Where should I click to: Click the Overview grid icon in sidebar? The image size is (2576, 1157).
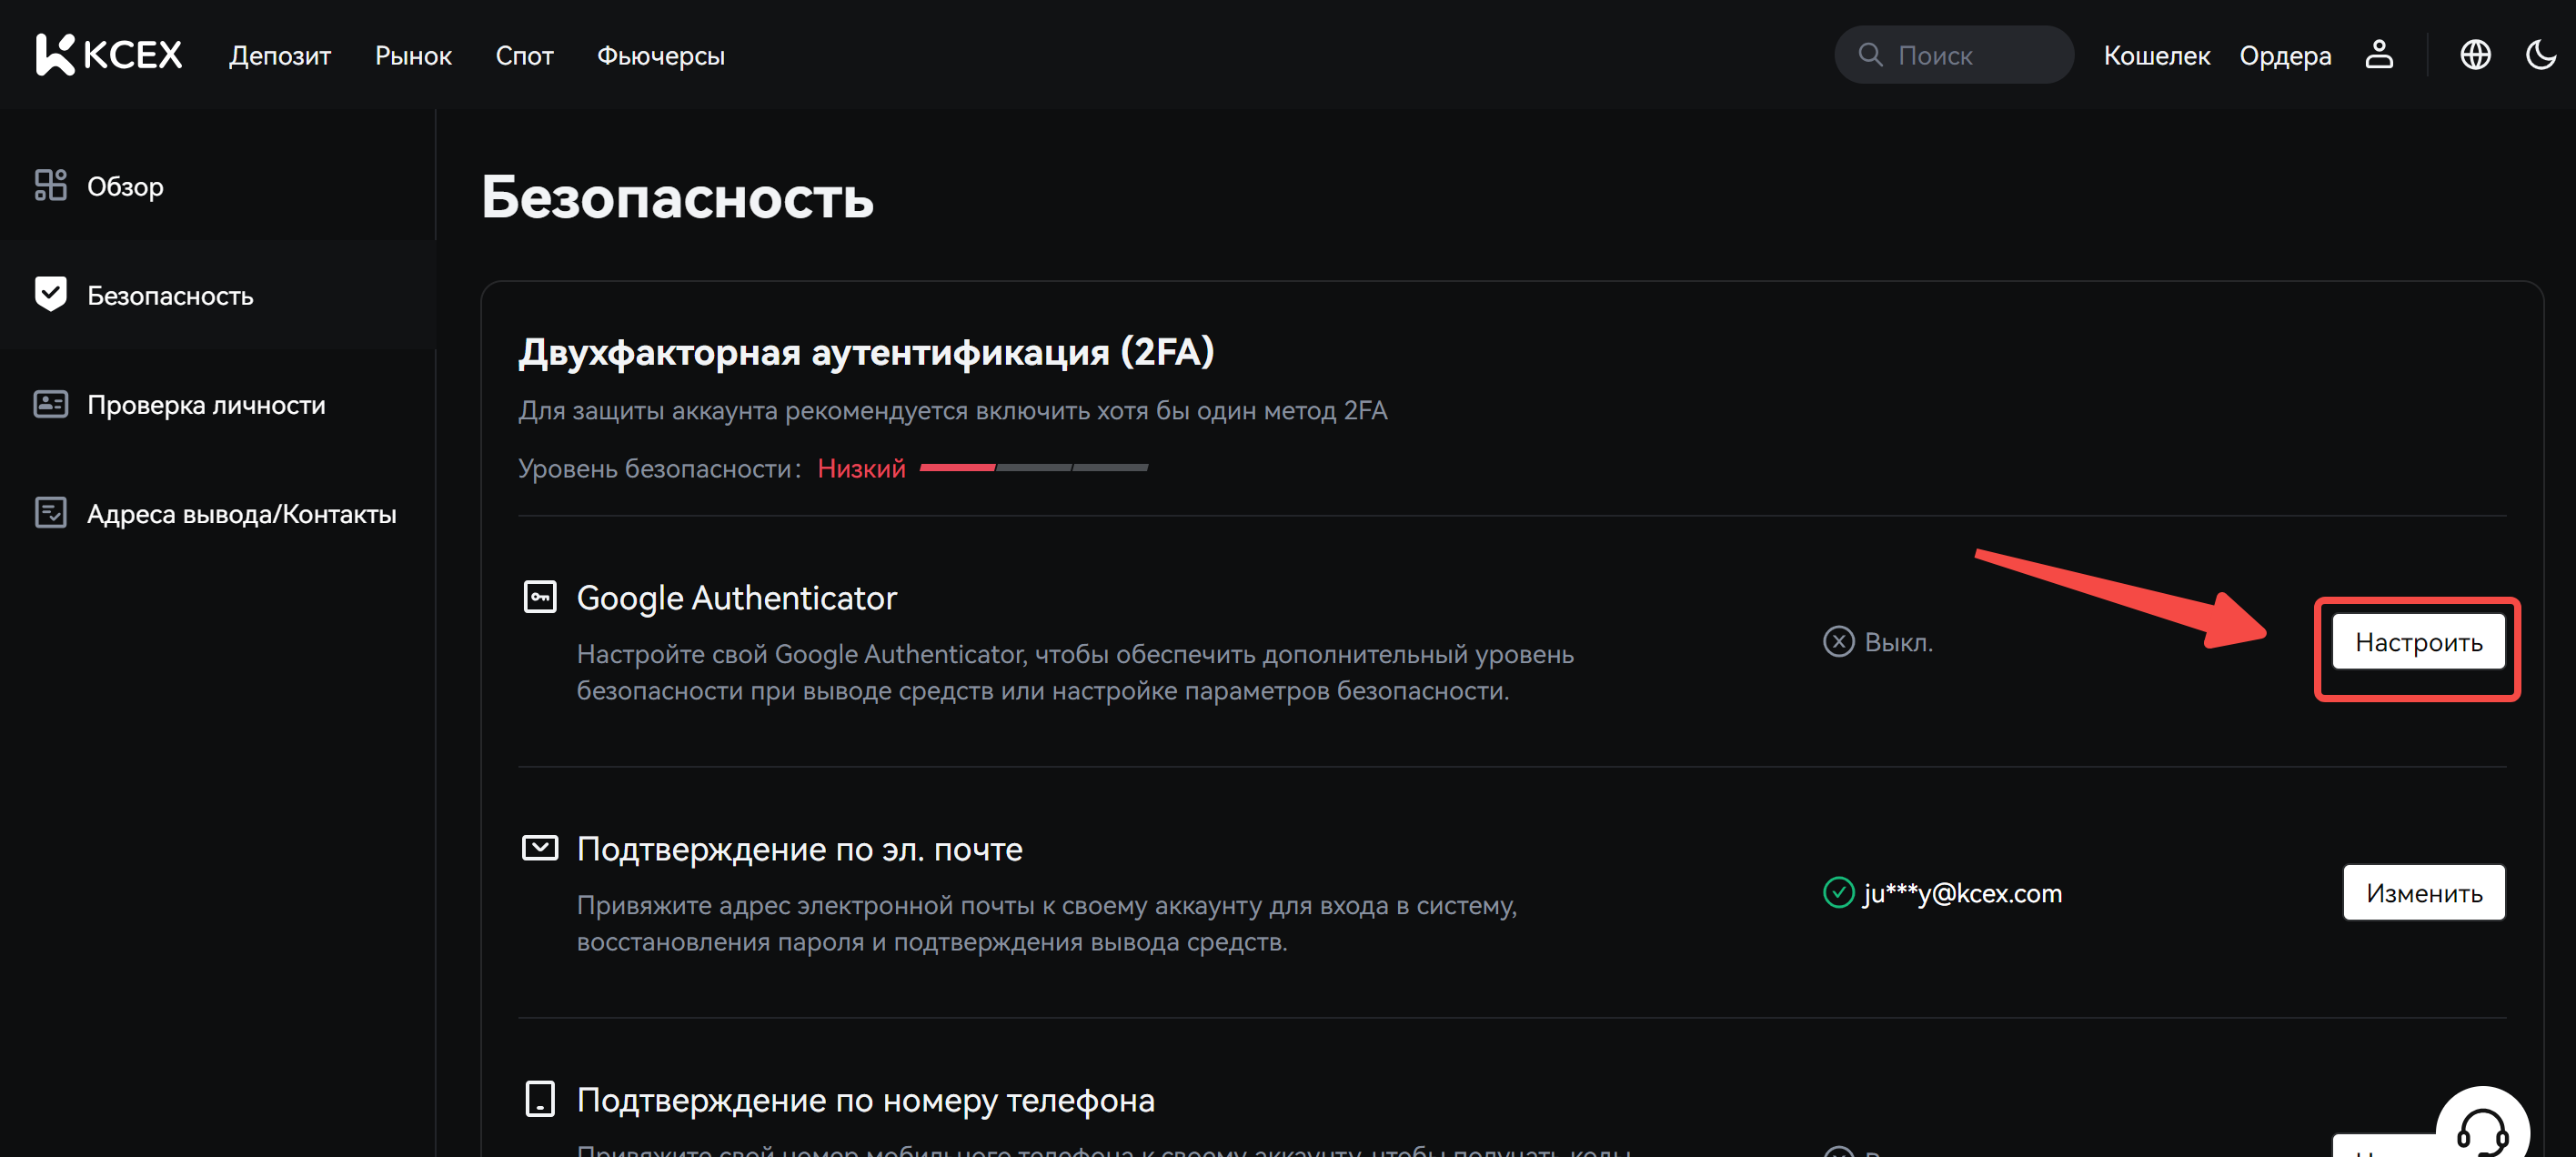(x=50, y=185)
